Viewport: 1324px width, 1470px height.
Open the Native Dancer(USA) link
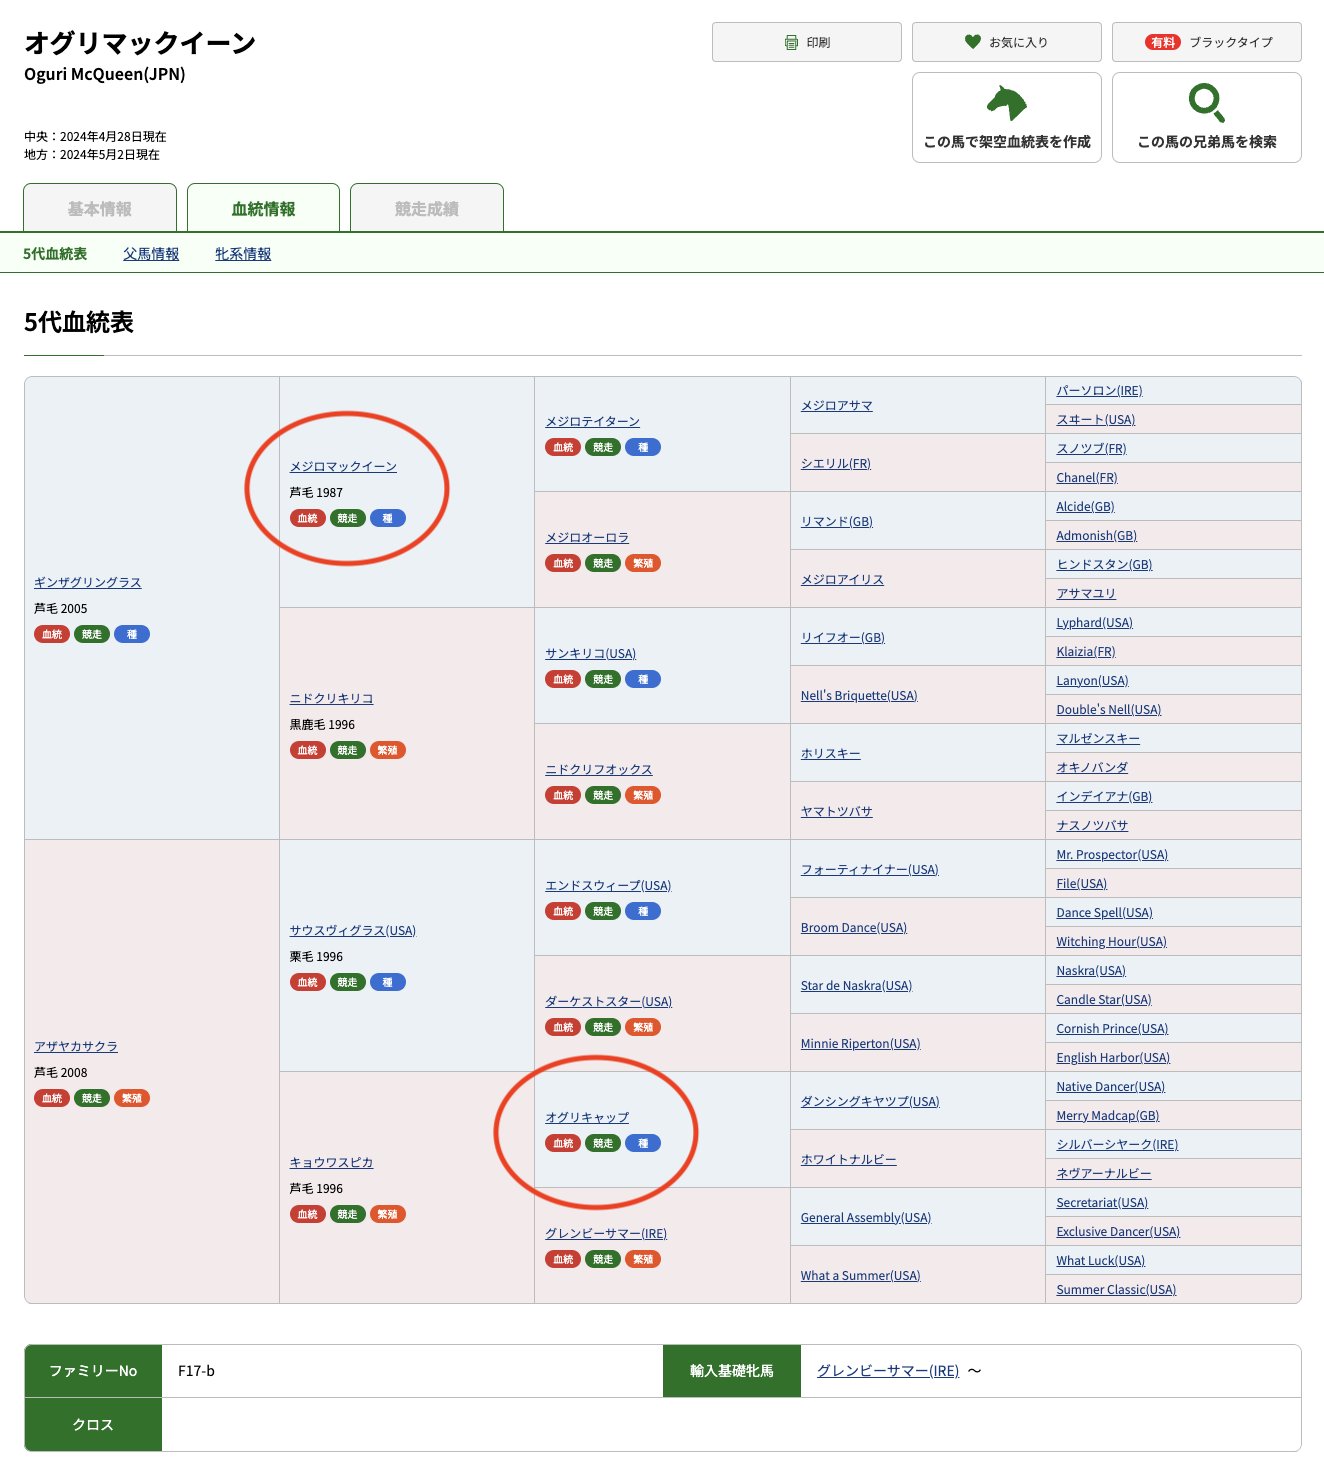(x=1111, y=1086)
